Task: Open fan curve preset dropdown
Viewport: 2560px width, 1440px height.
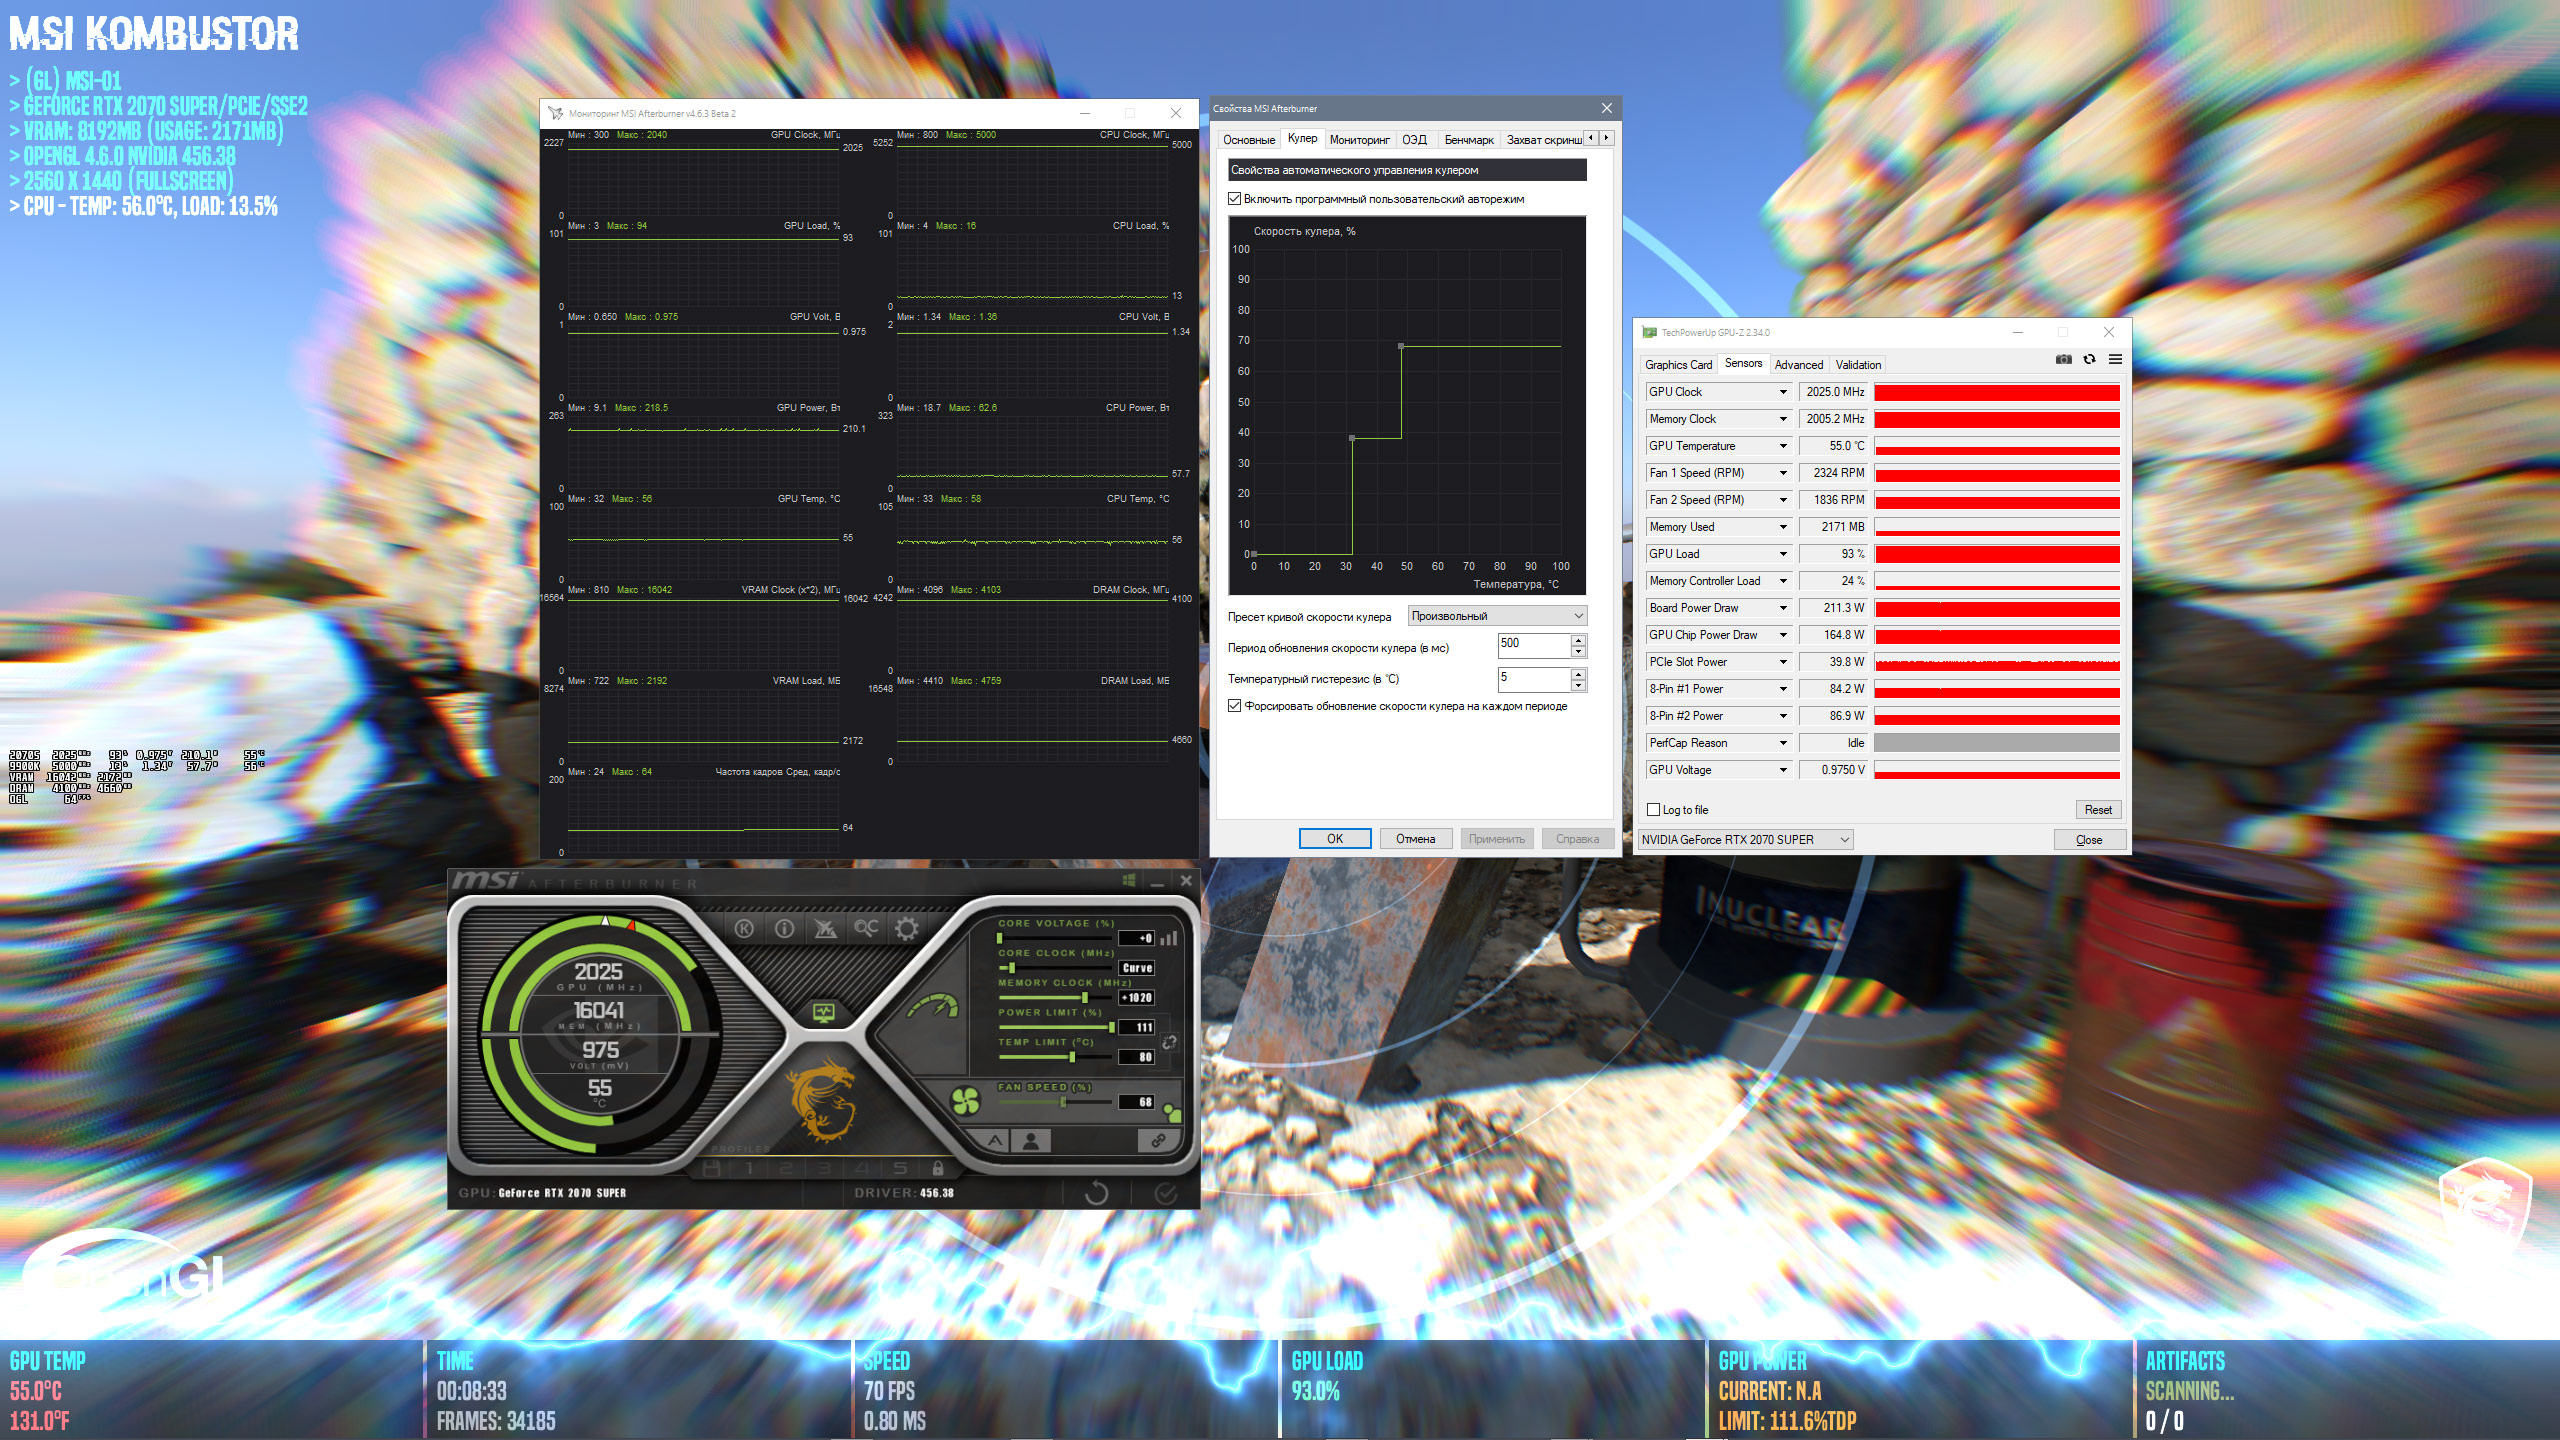Action: pos(1496,616)
